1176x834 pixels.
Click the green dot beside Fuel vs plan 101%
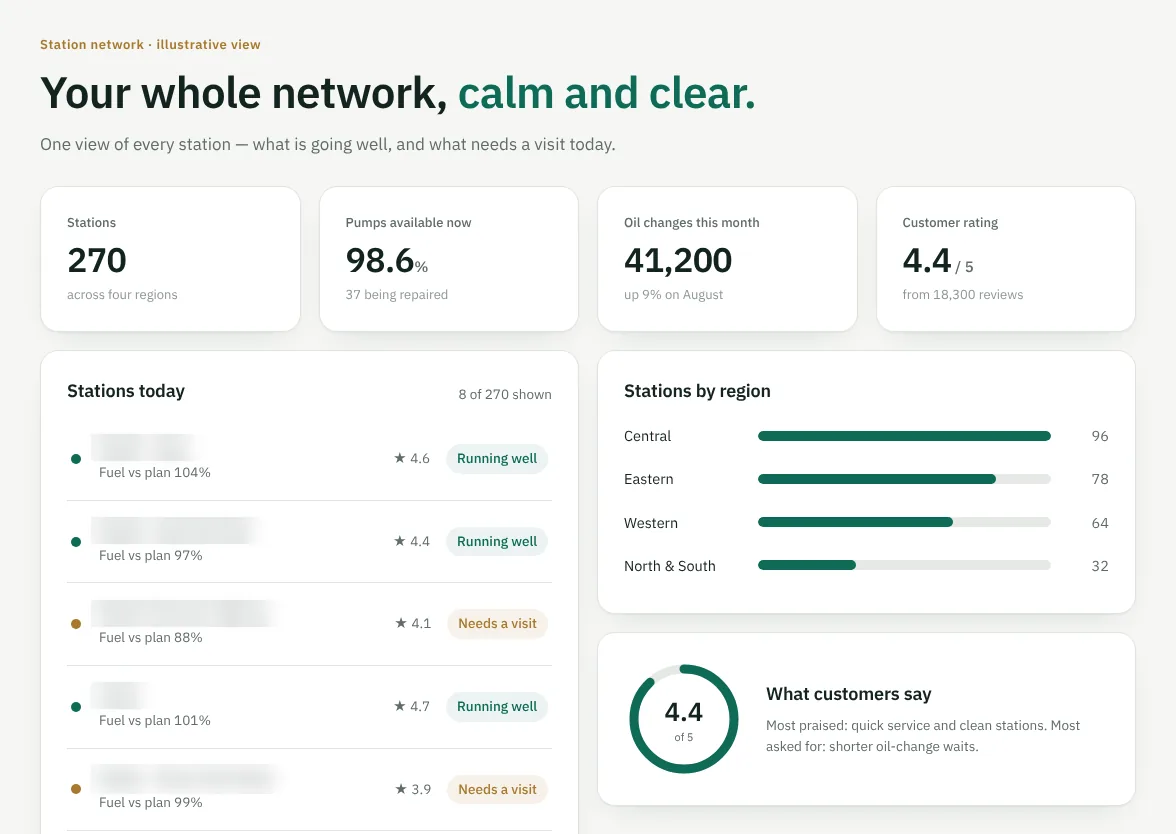(x=76, y=706)
